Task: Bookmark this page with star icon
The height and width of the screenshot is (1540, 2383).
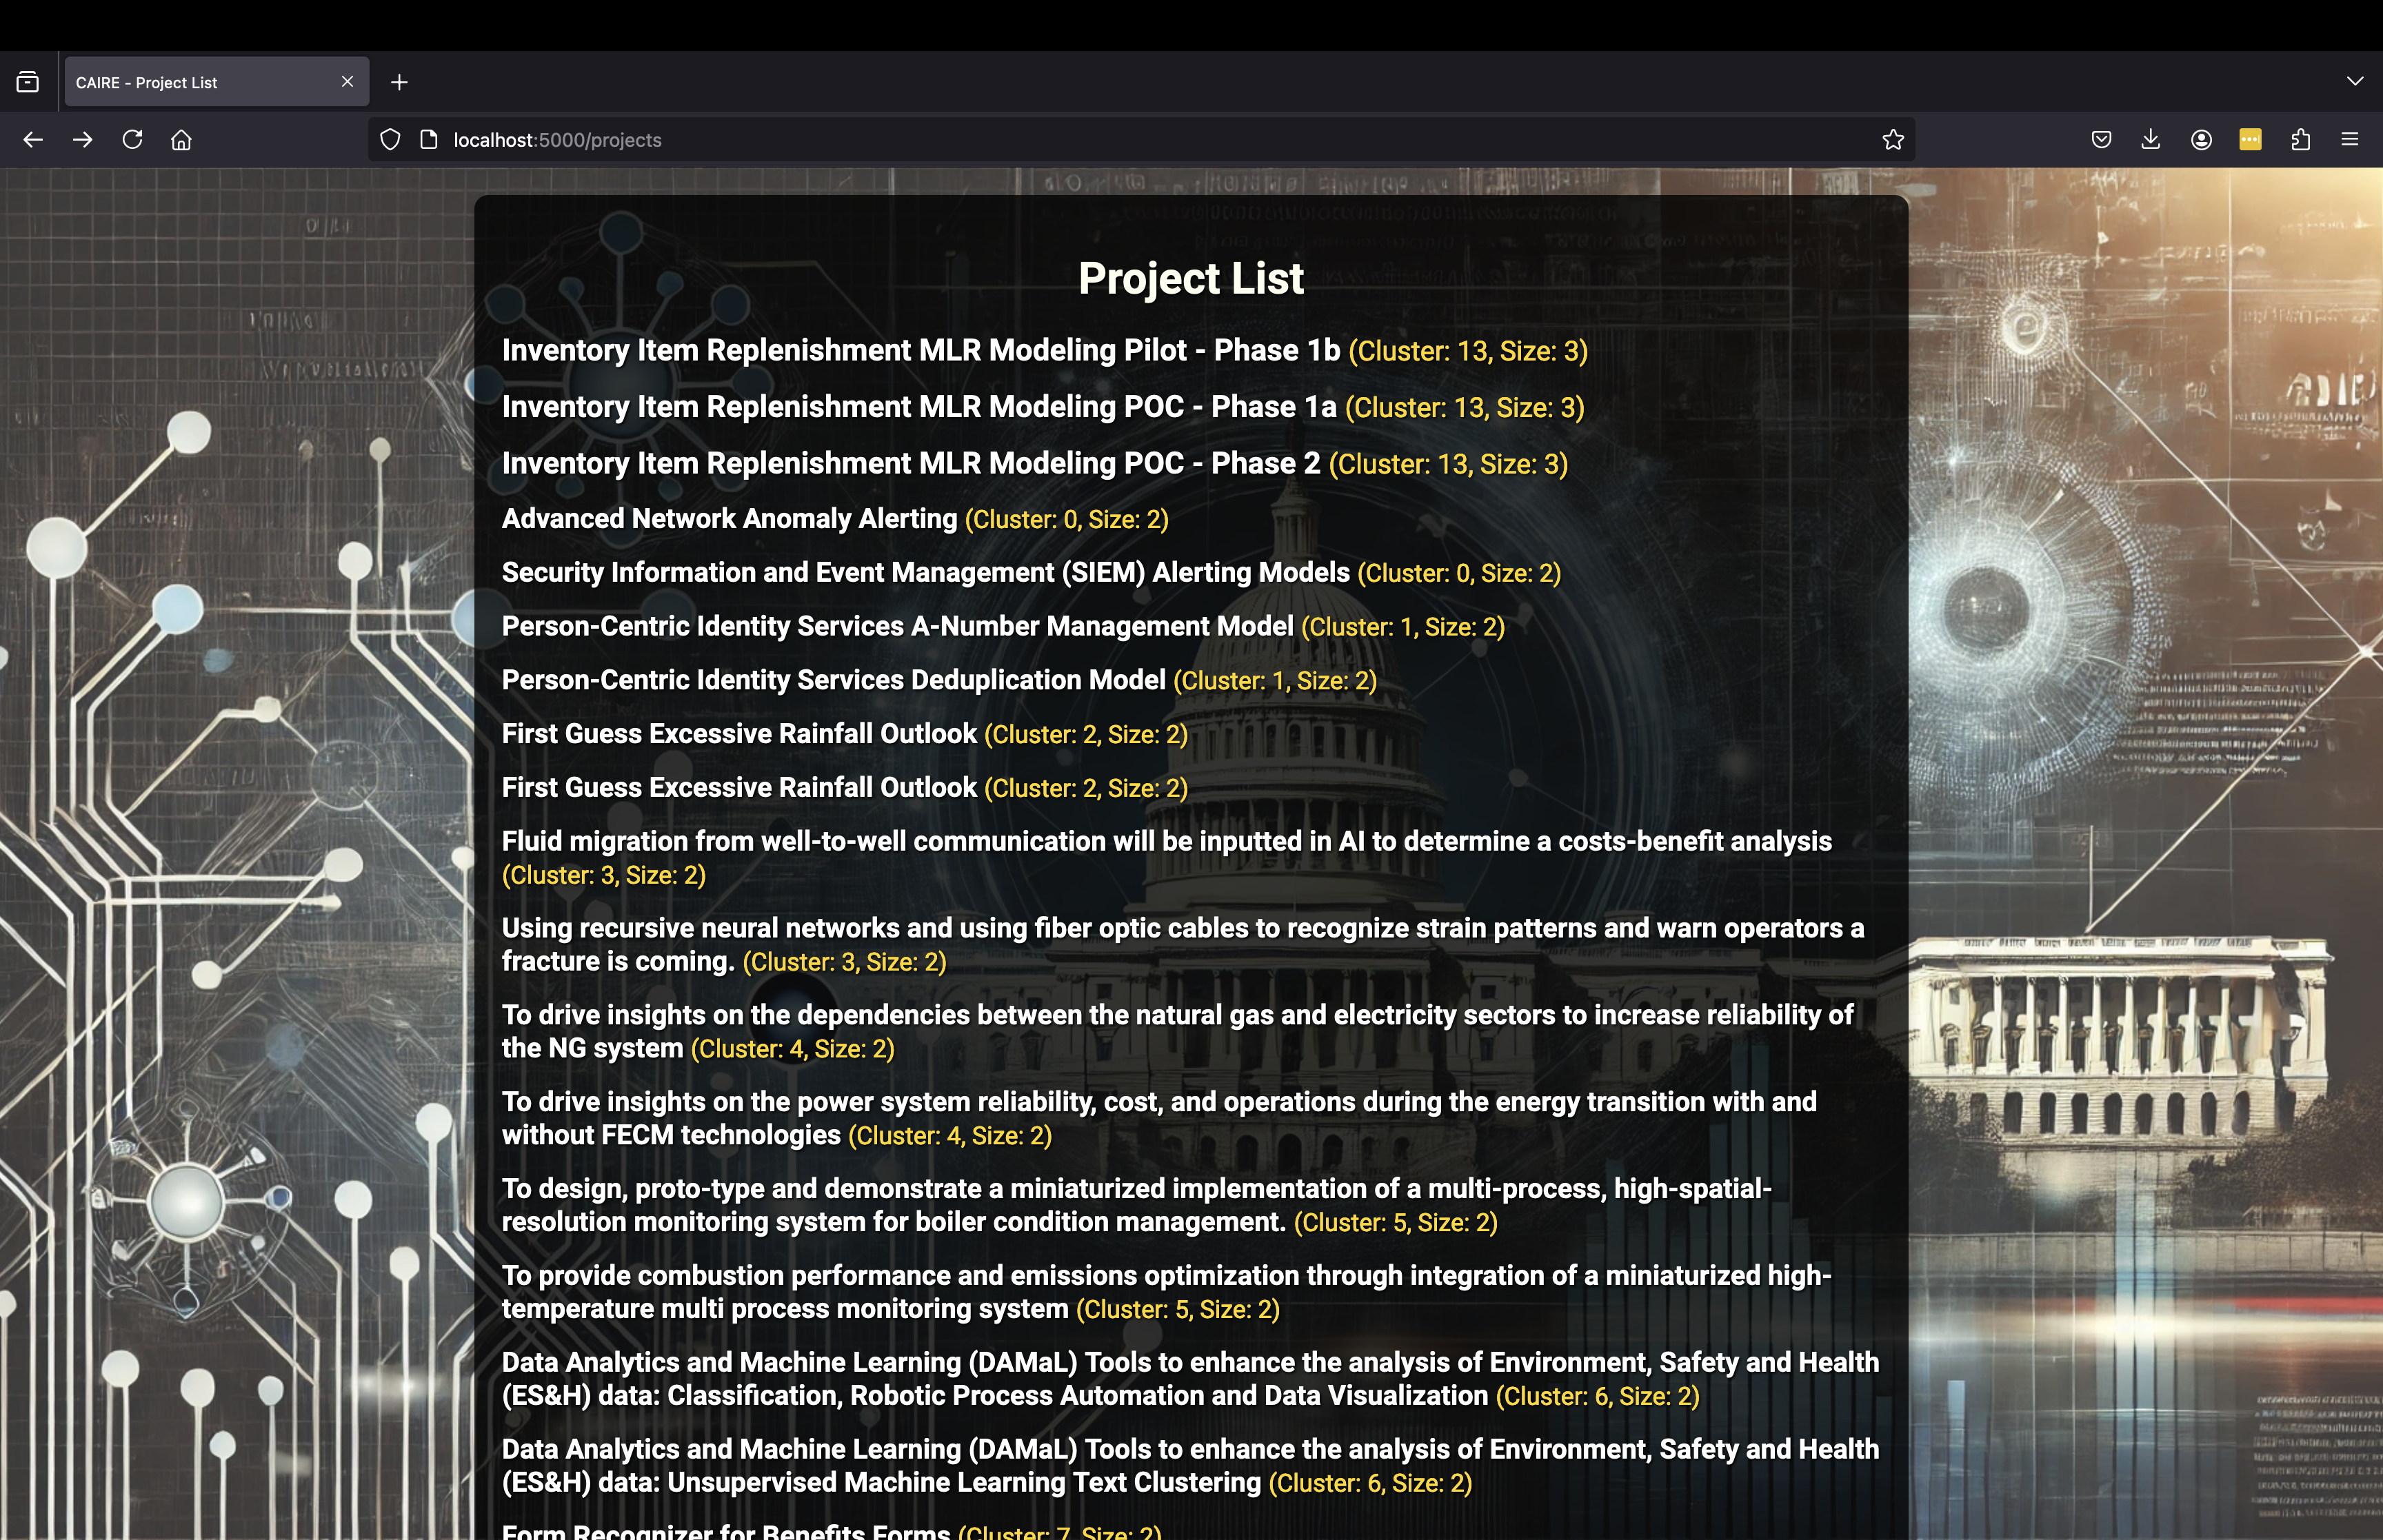Action: (1892, 140)
